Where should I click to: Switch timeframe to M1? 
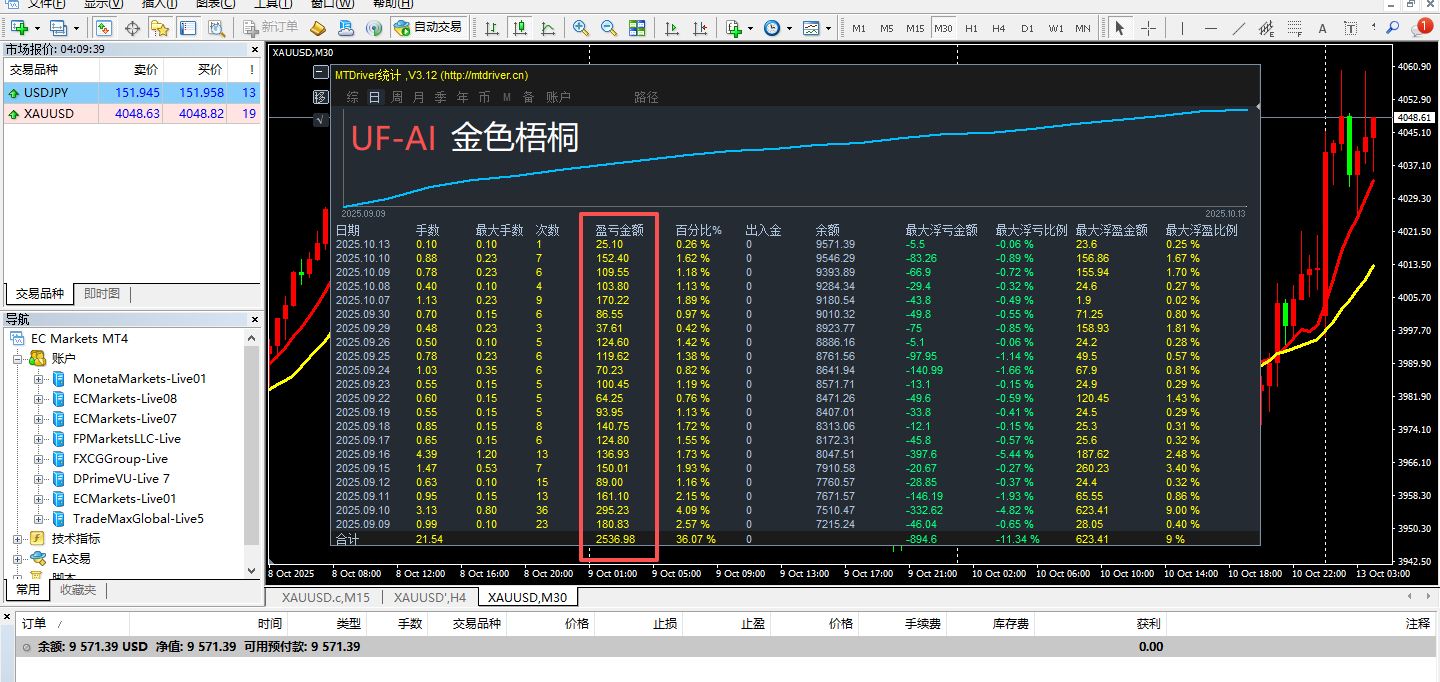tap(859, 28)
